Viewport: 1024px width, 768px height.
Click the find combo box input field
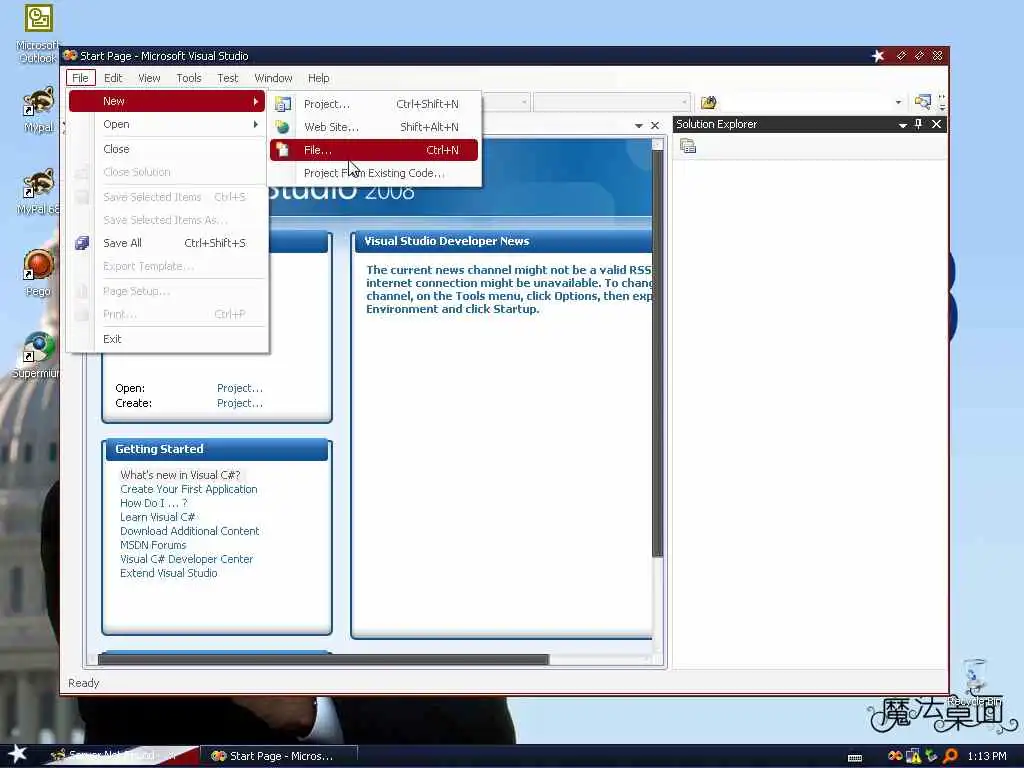[x=806, y=103]
